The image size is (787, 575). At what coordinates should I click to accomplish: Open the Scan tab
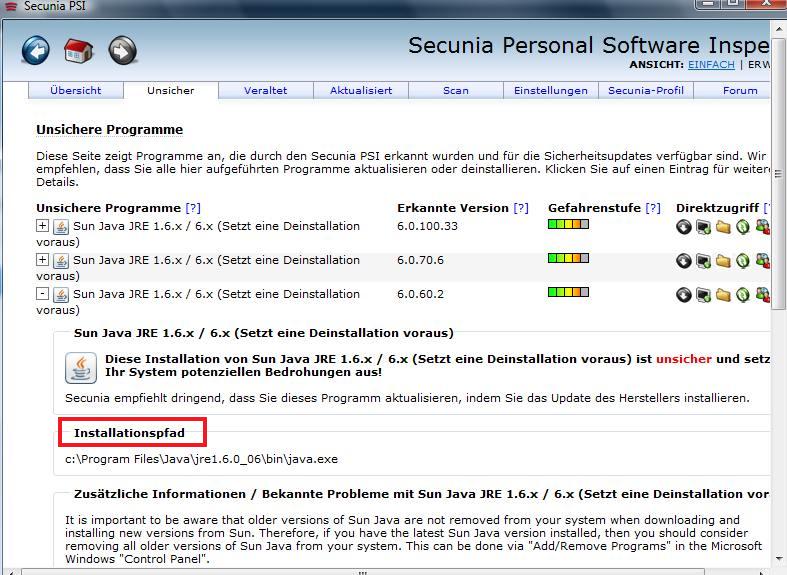pyautogui.click(x=456, y=90)
